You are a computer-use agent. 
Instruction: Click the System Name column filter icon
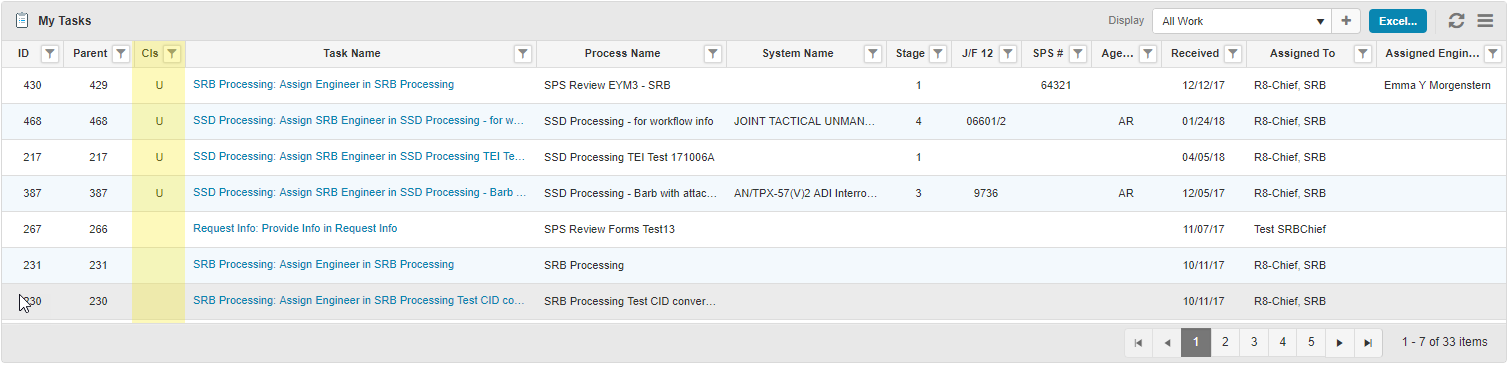[872, 54]
